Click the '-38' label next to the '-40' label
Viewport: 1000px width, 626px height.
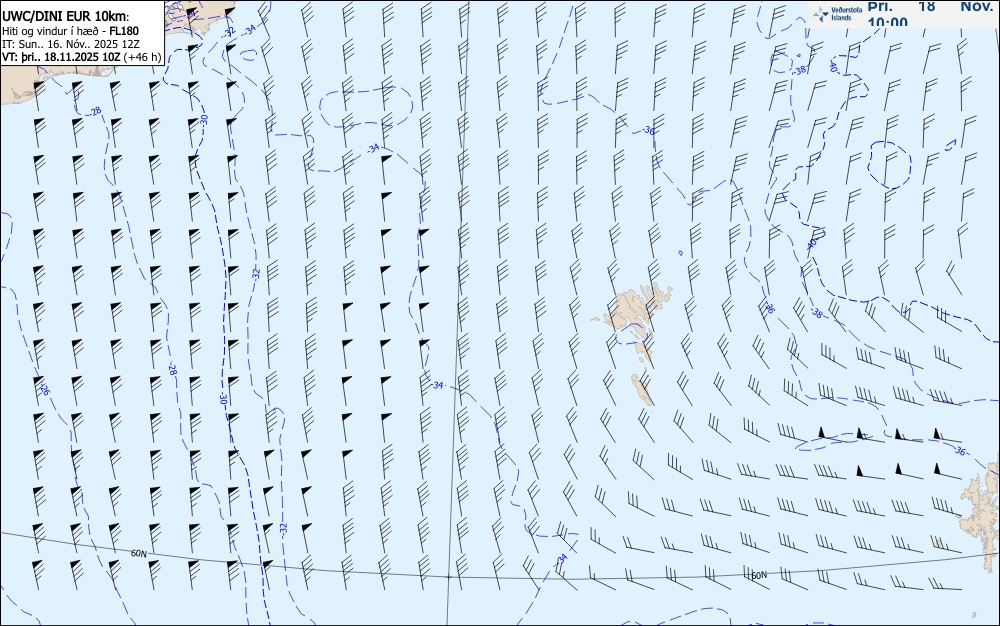[x=800, y=70]
